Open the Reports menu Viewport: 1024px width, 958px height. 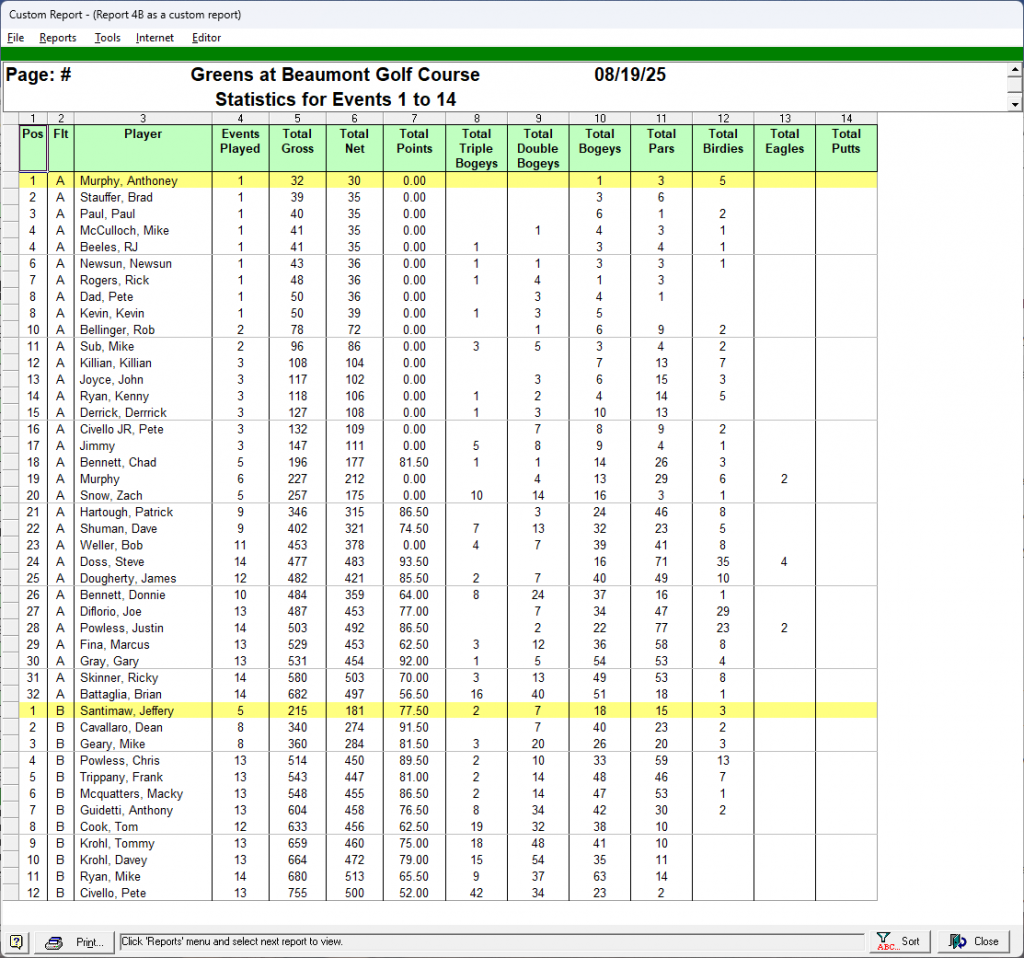click(x=58, y=38)
